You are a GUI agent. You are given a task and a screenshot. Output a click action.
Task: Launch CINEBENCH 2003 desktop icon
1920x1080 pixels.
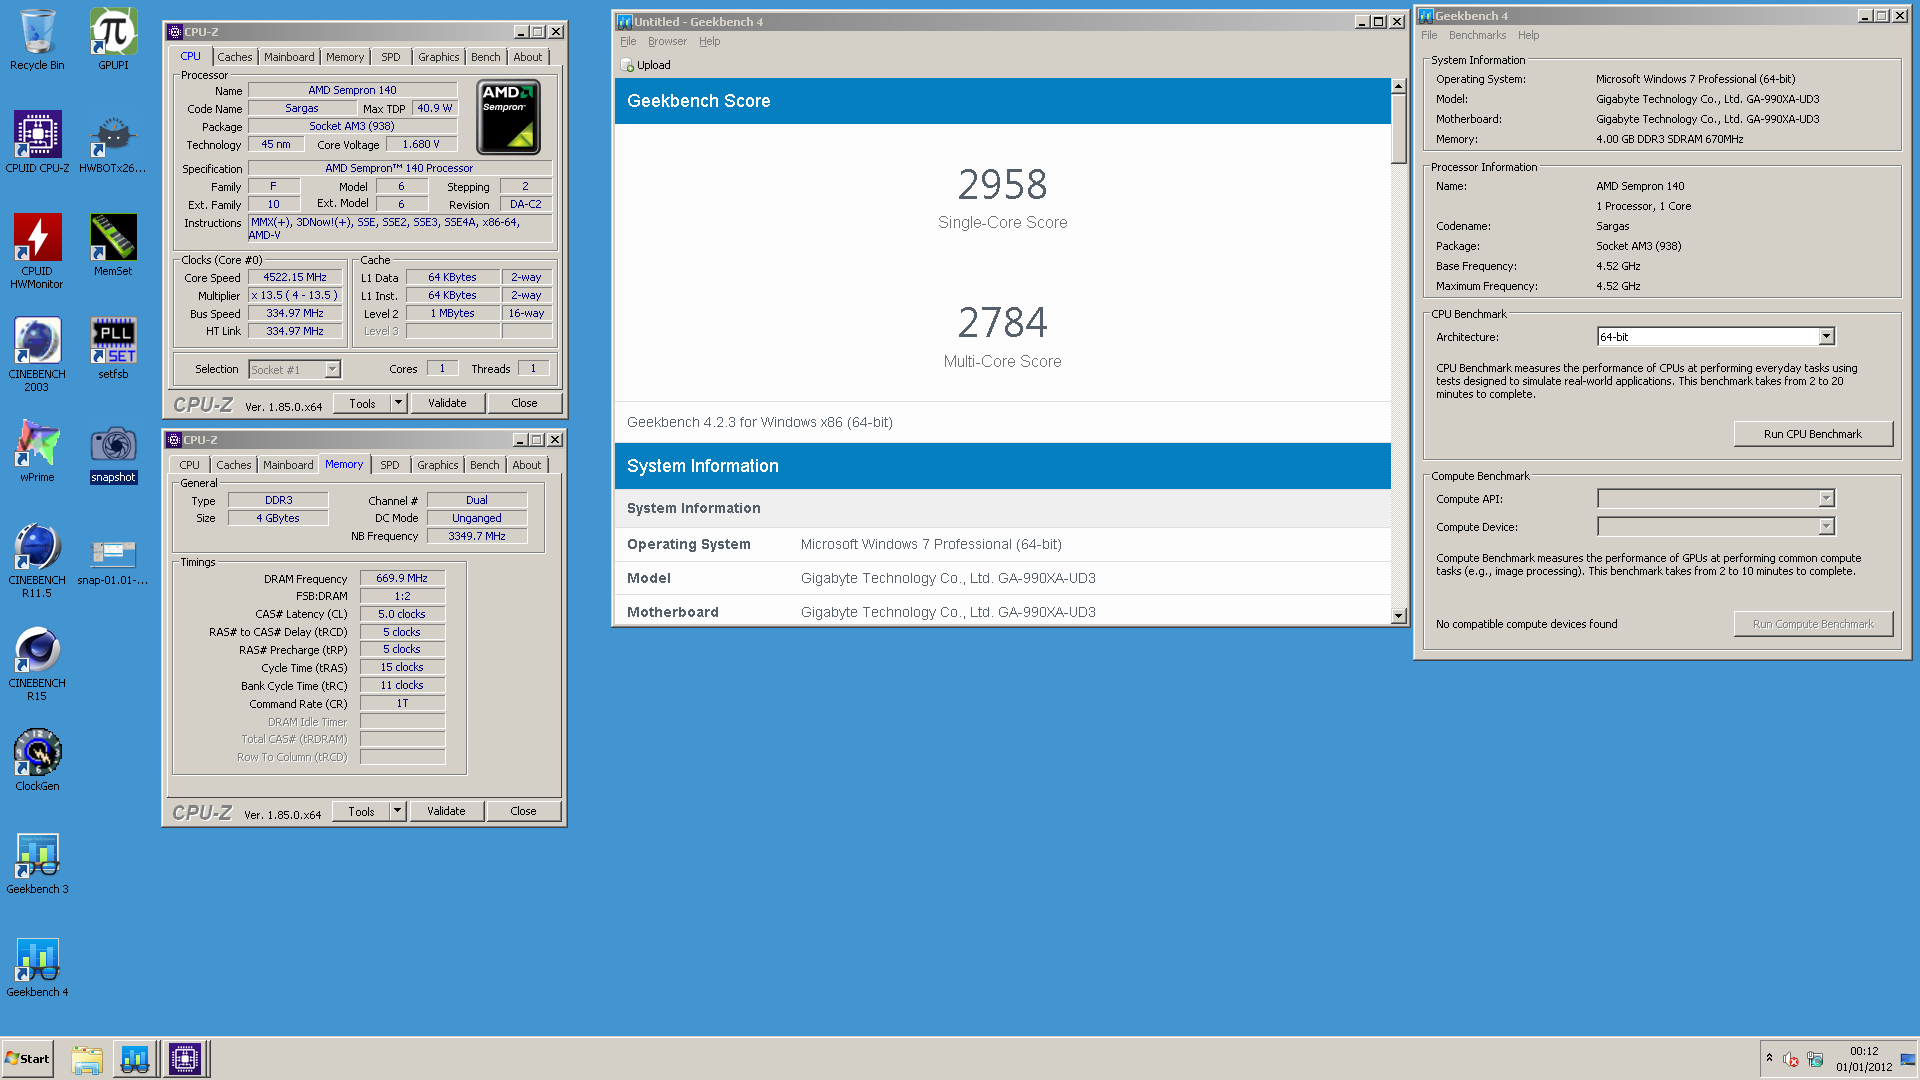coord(37,354)
